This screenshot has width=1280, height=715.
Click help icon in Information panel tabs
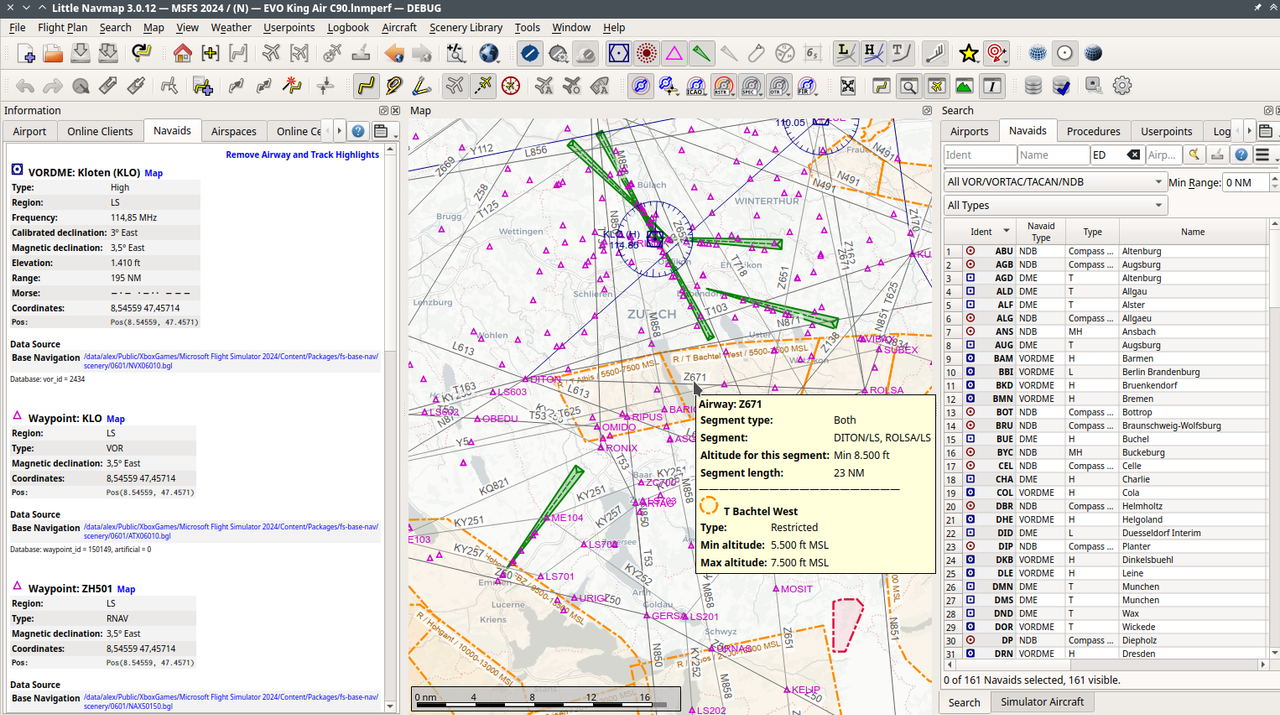[357, 131]
